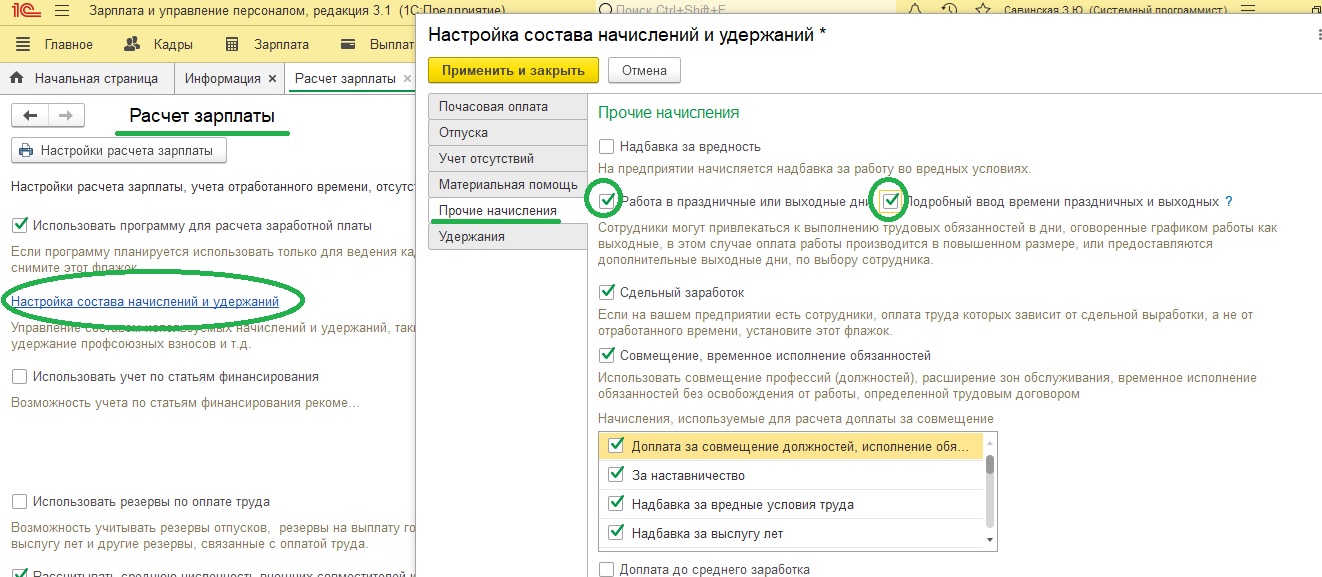The height and width of the screenshot is (577, 1322).
Task: Select Учет отсутствий section
Action: click(507, 158)
